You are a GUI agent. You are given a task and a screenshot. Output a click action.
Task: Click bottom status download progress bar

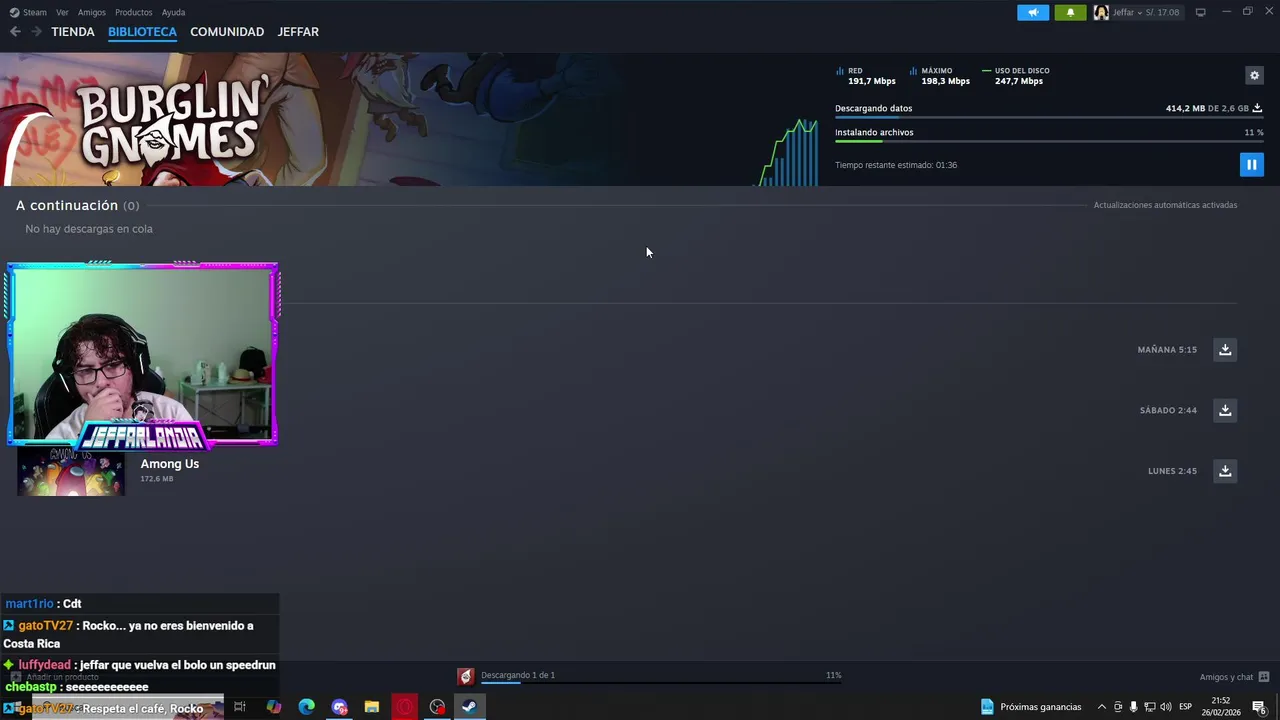click(x=661, y=684)
